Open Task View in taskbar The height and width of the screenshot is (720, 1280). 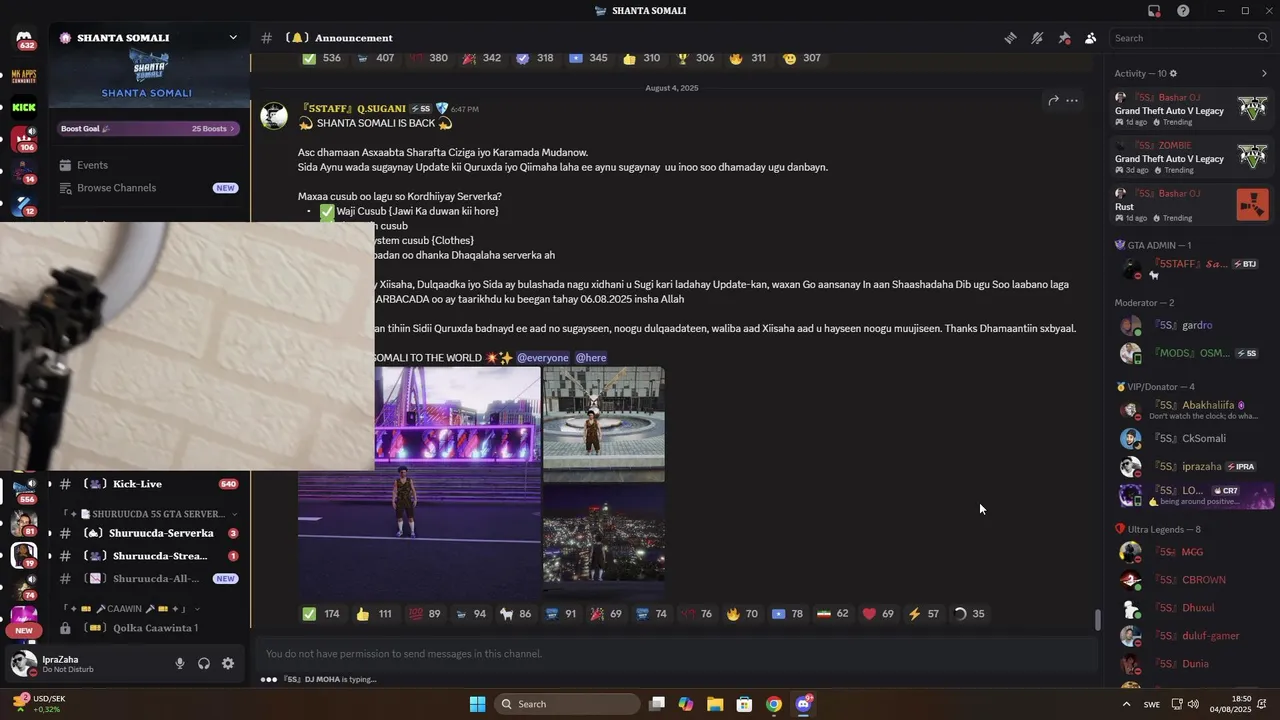pos(657,704)
